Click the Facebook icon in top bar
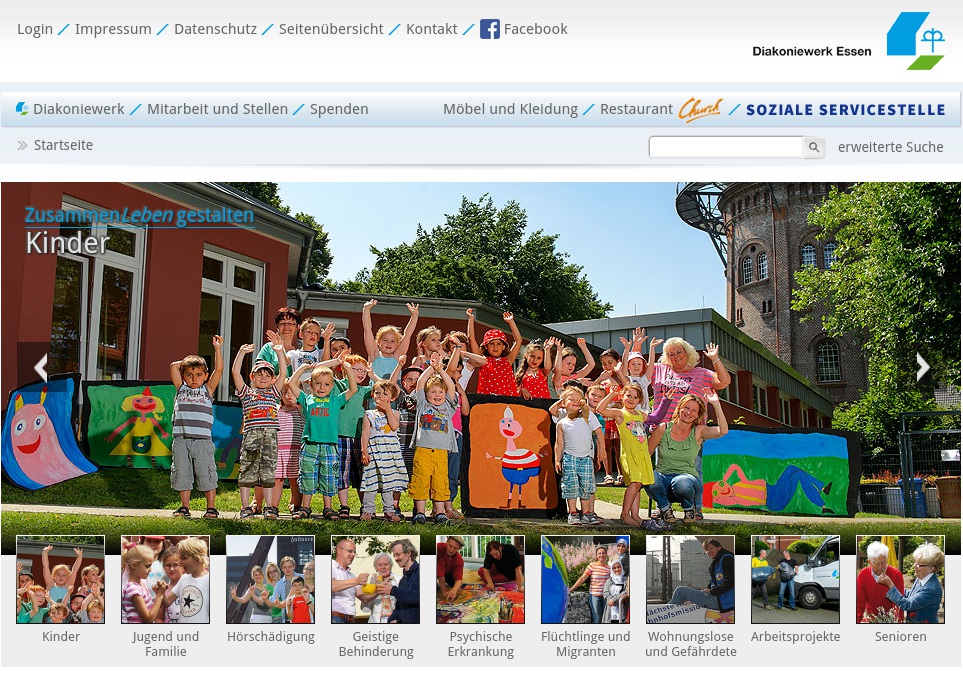This screenshot has width=963, height=700. pyautogui.click(x=490, y=29)
